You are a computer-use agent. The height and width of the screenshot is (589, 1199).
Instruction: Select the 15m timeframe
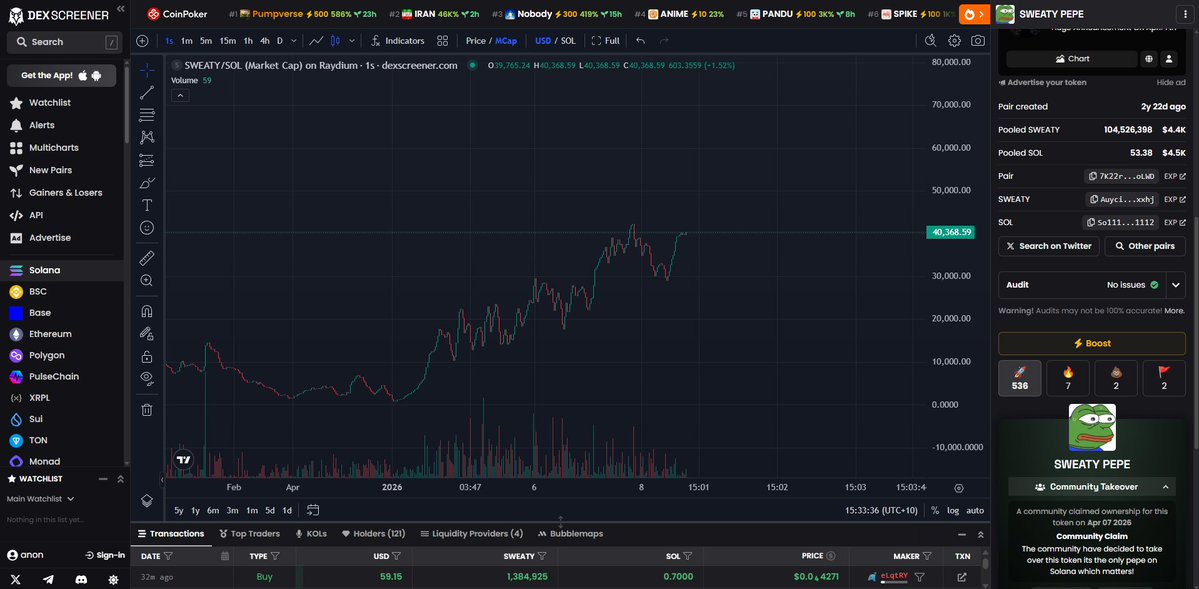(x=228, y=41)
